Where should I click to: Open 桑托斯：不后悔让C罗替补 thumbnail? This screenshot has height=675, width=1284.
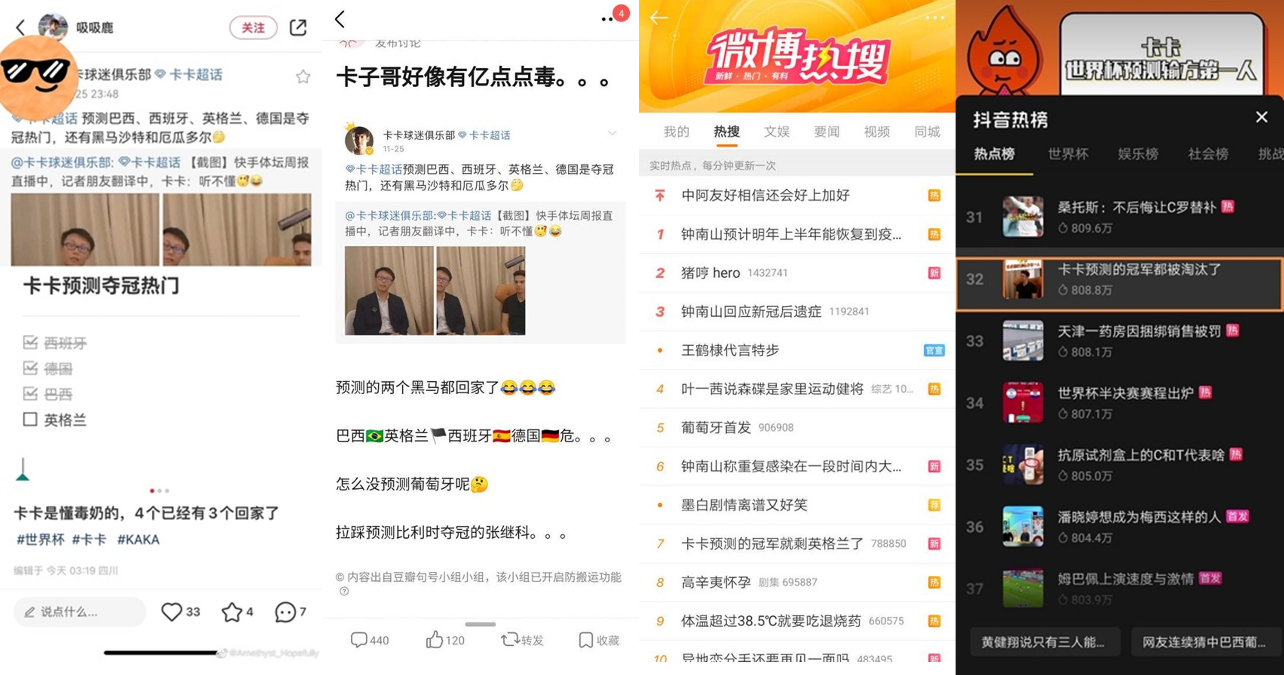coord(1023,217)
